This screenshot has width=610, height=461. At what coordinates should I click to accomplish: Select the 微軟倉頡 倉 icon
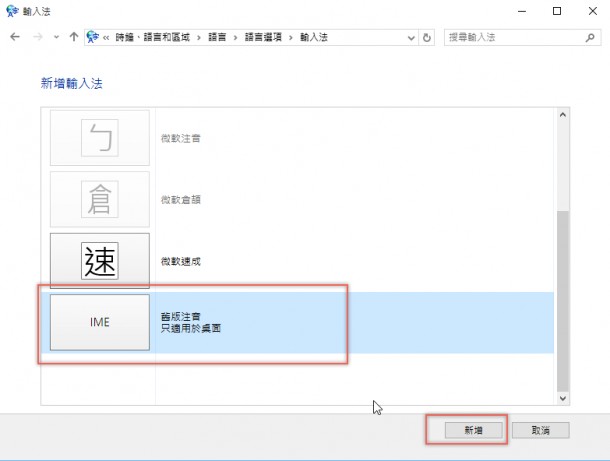tap(100, 199)
